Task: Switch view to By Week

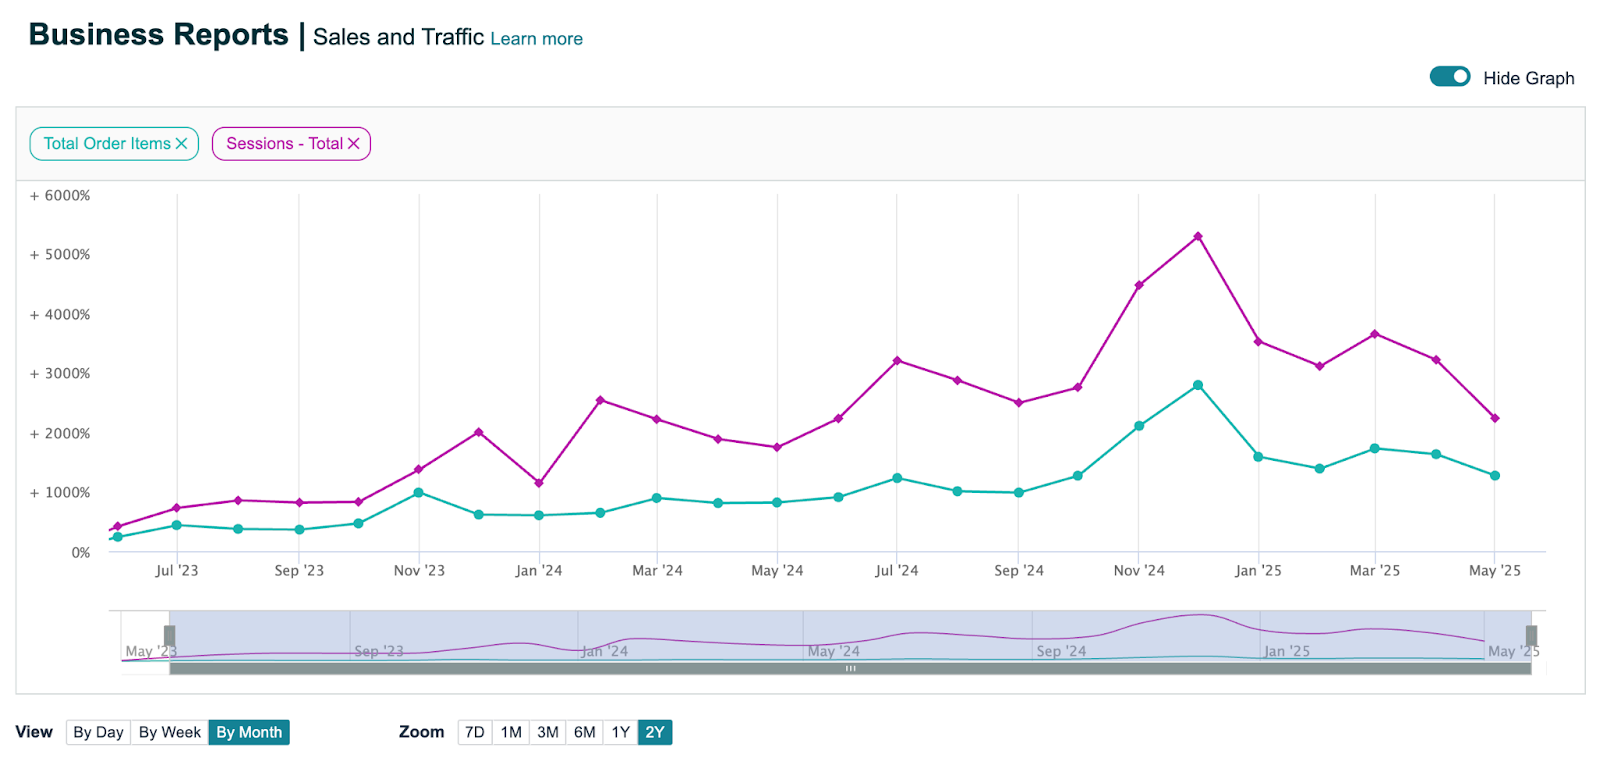Action: tap(169, 732)
